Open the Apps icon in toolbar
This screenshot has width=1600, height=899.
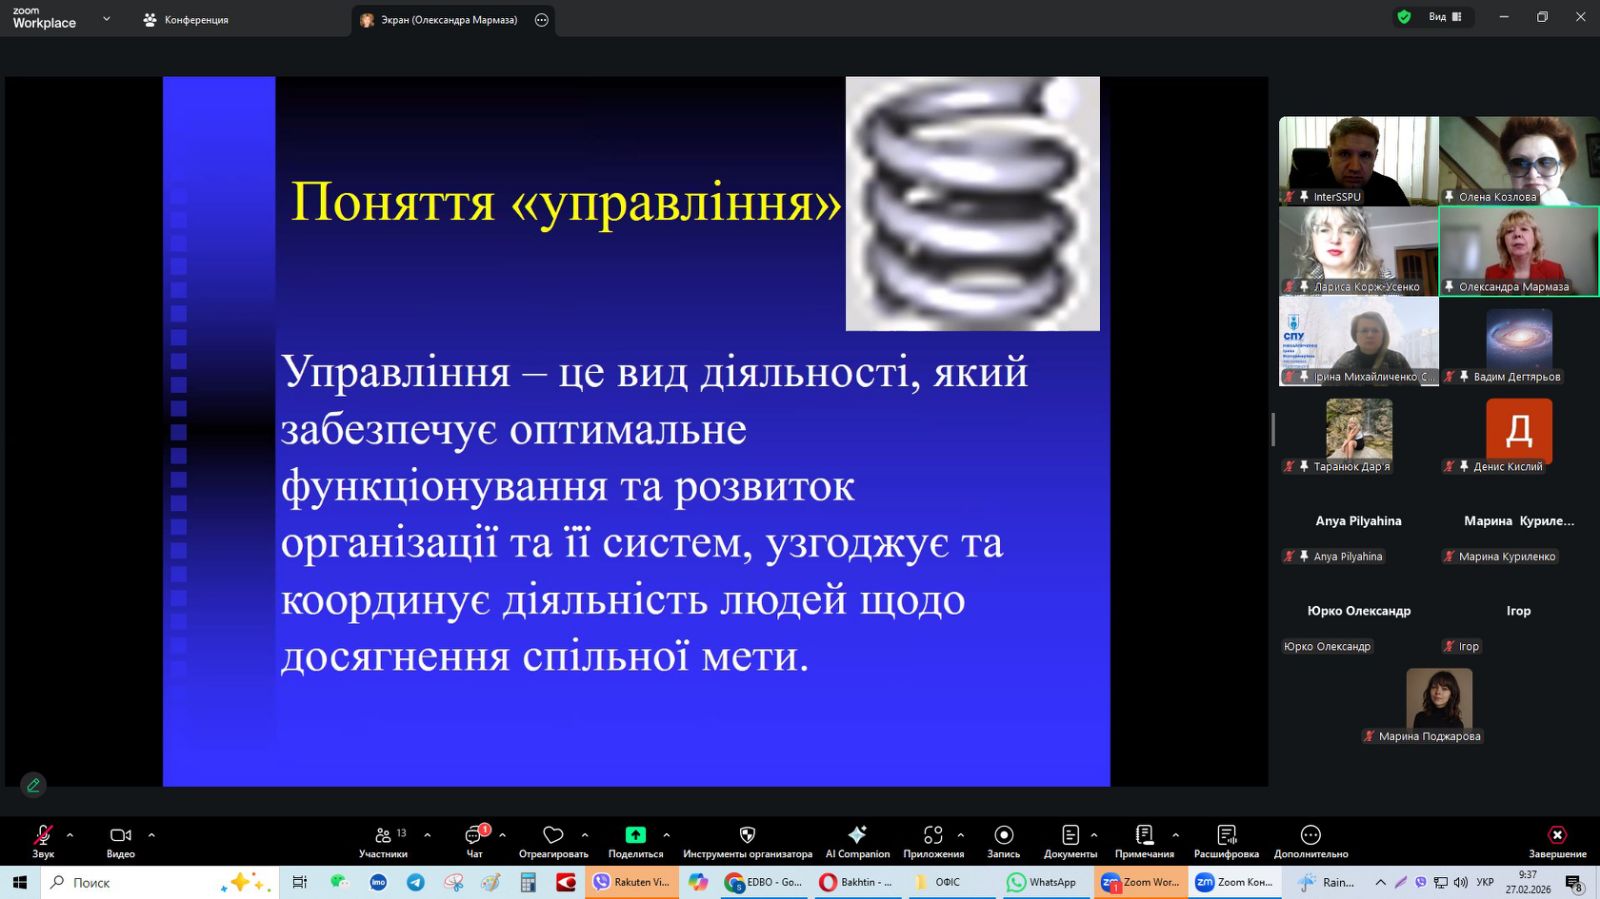[933, 835]
